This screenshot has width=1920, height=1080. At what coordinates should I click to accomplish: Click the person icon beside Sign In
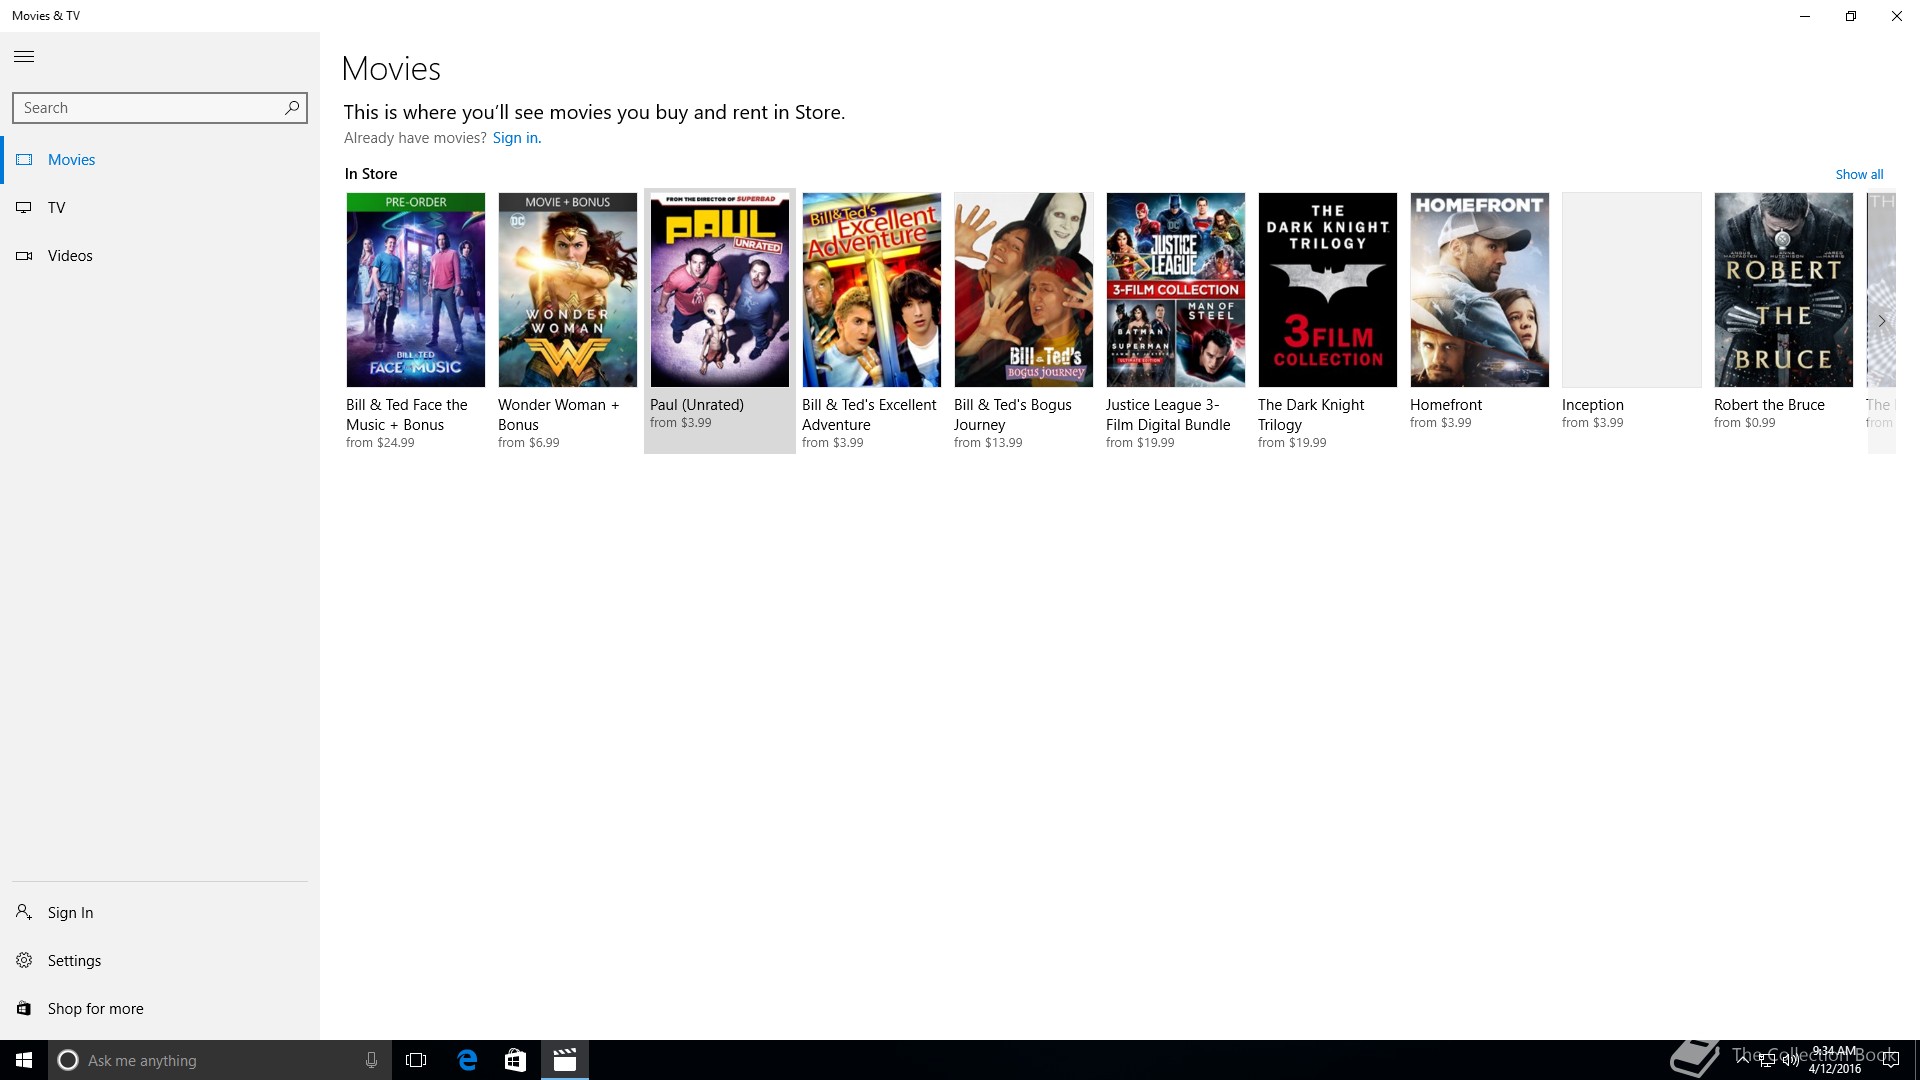pyautogui.click(x=24, y=912)
